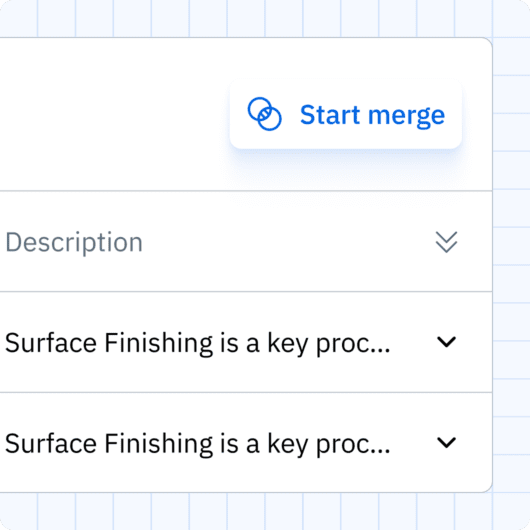Click ellipsis end of second description
Image resolution: width=530 pixels, height=530 pixels.
[382, 451]
